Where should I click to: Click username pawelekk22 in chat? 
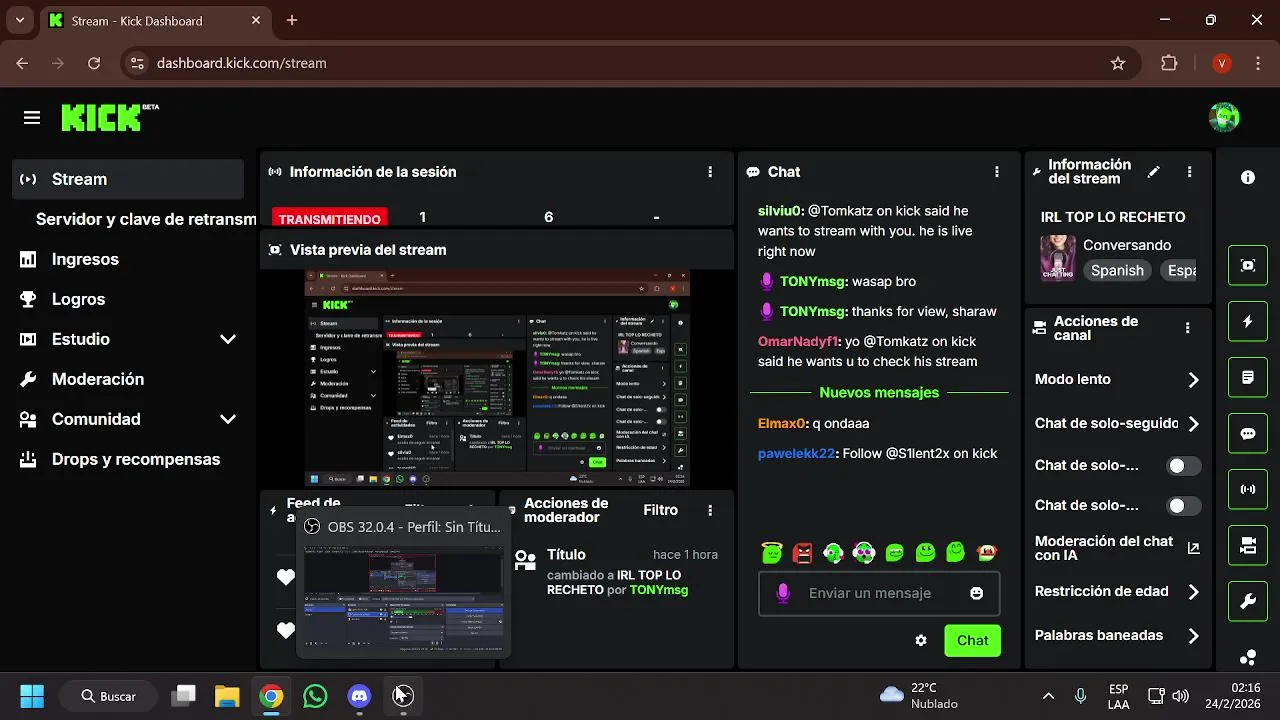click(796, 453)
